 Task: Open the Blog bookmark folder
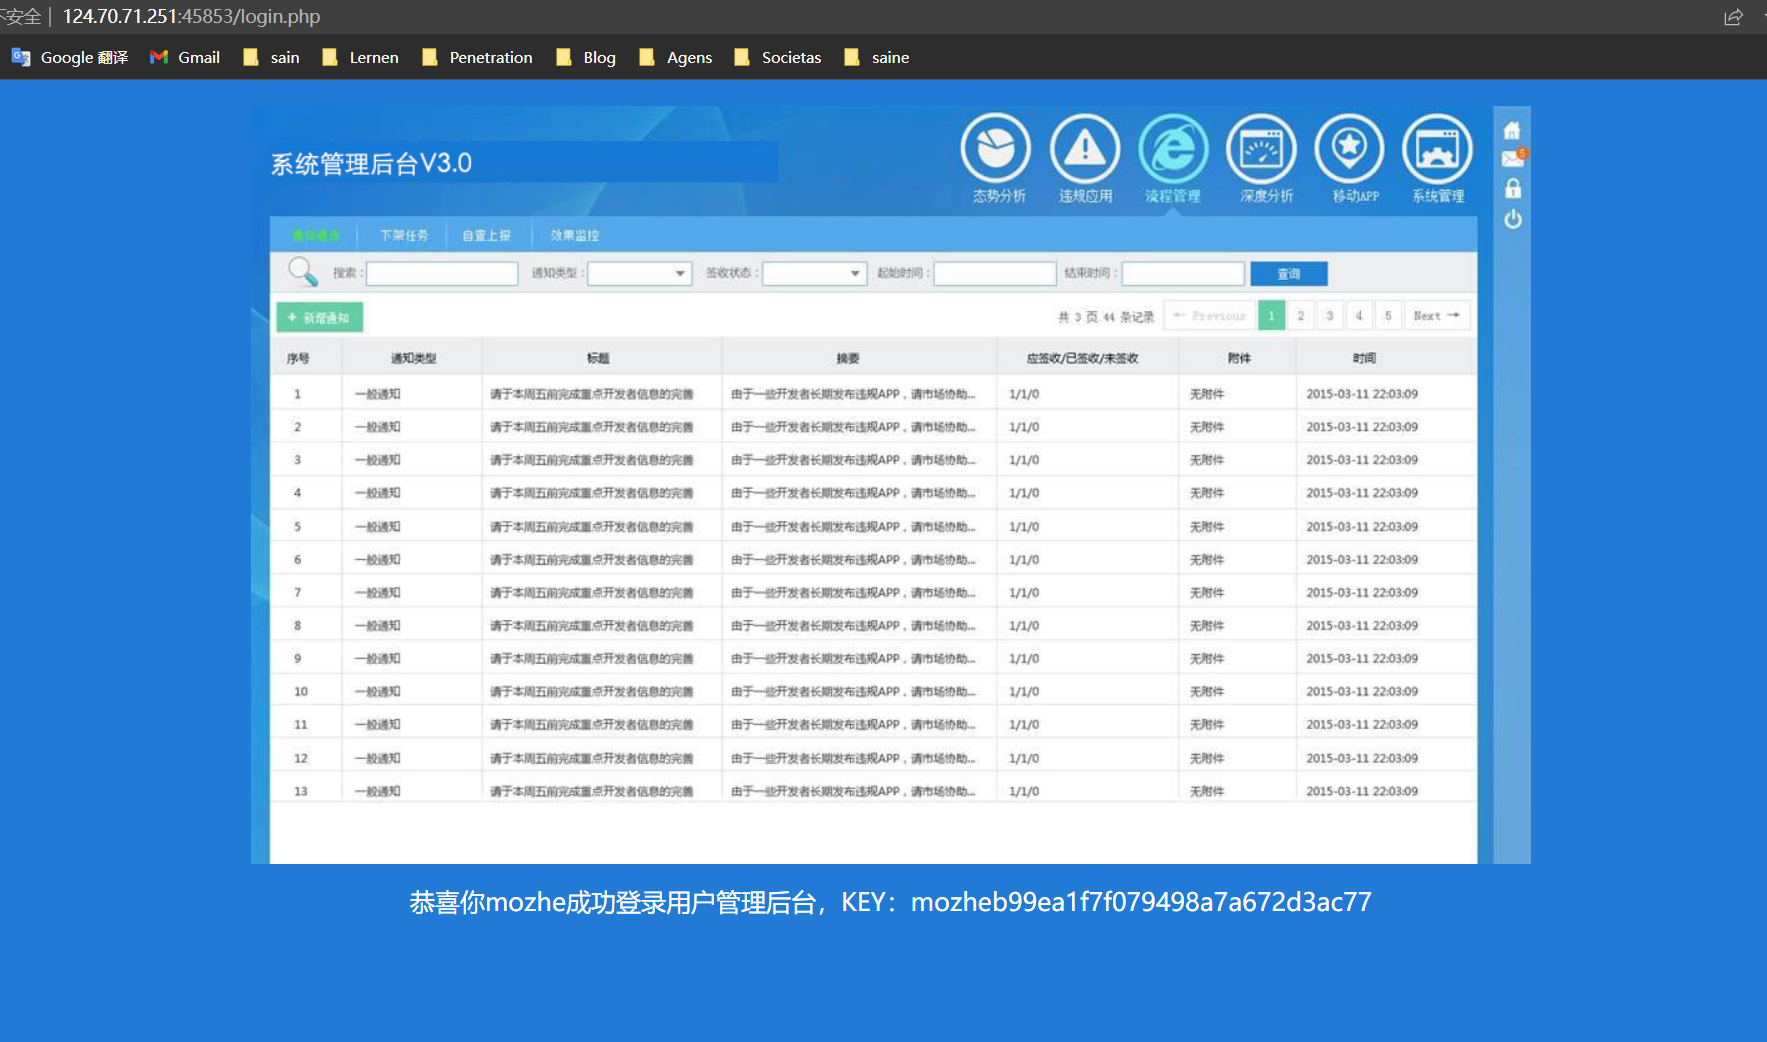pos(586,57)
